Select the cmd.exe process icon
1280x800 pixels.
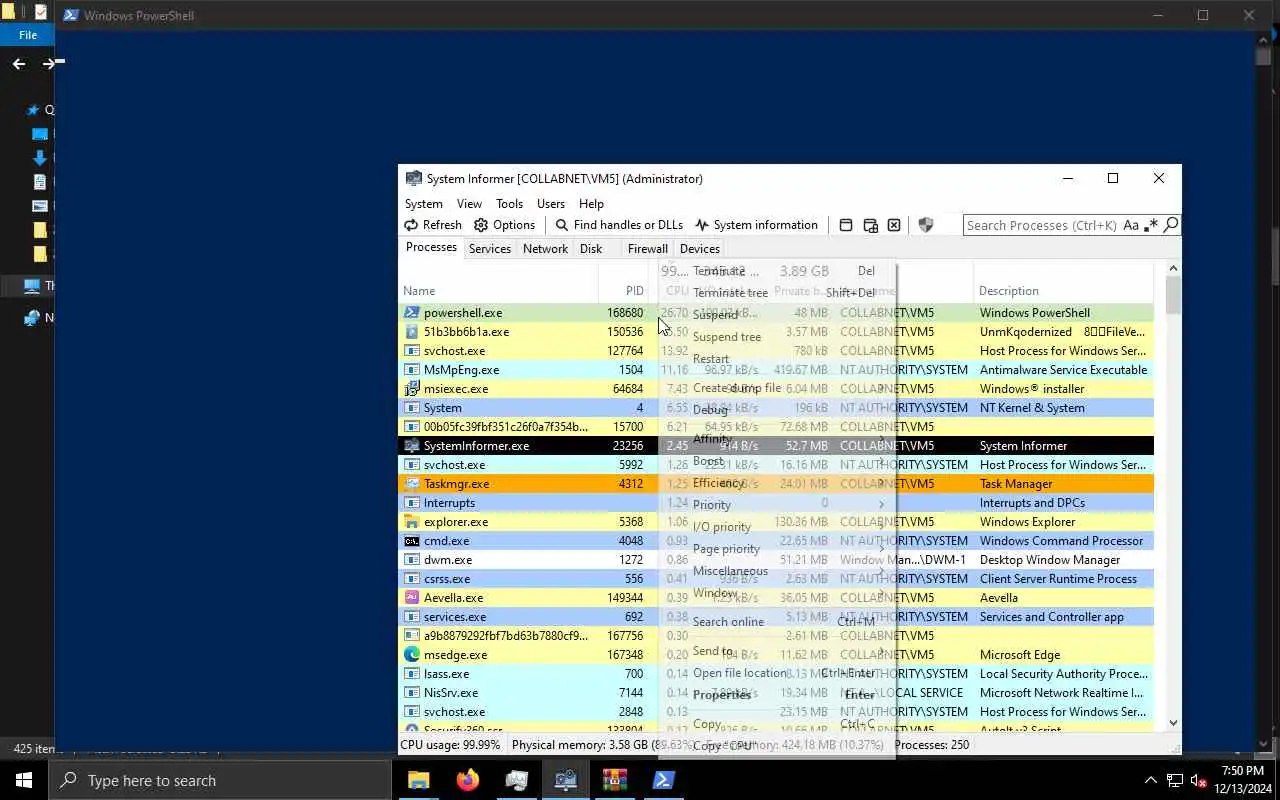tap(411, 541)
